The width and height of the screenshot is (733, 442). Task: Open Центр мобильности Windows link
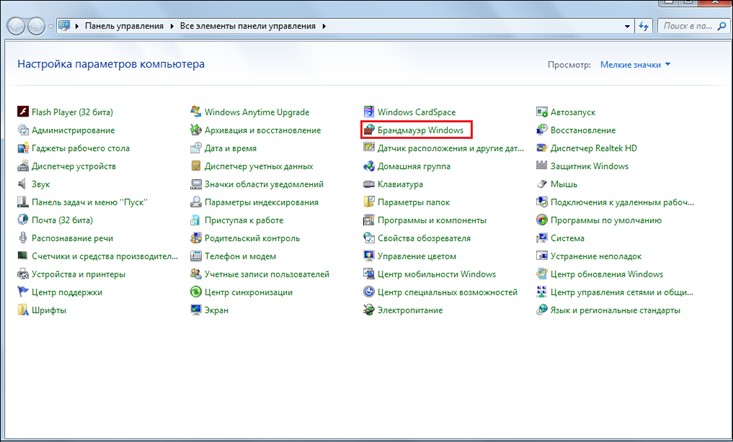pos(436,274)
